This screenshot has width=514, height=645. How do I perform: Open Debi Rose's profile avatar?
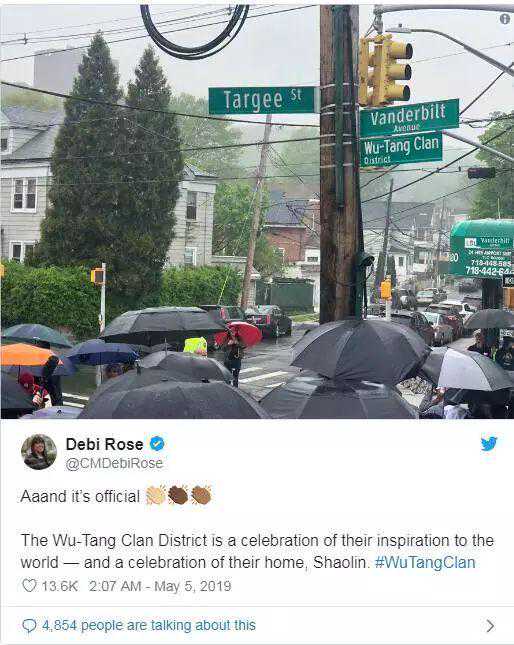click(39, 452)
